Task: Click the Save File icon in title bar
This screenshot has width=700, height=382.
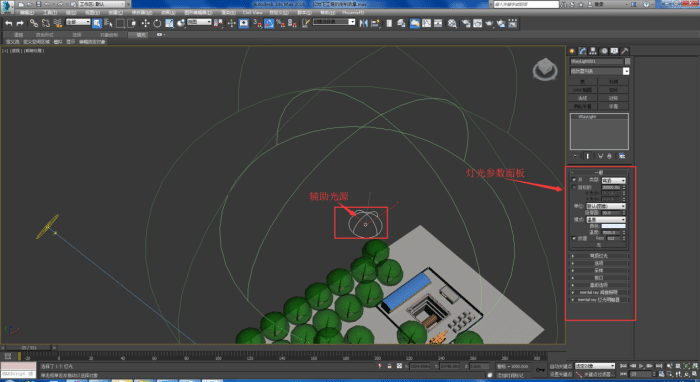Action: click(38, 4)
